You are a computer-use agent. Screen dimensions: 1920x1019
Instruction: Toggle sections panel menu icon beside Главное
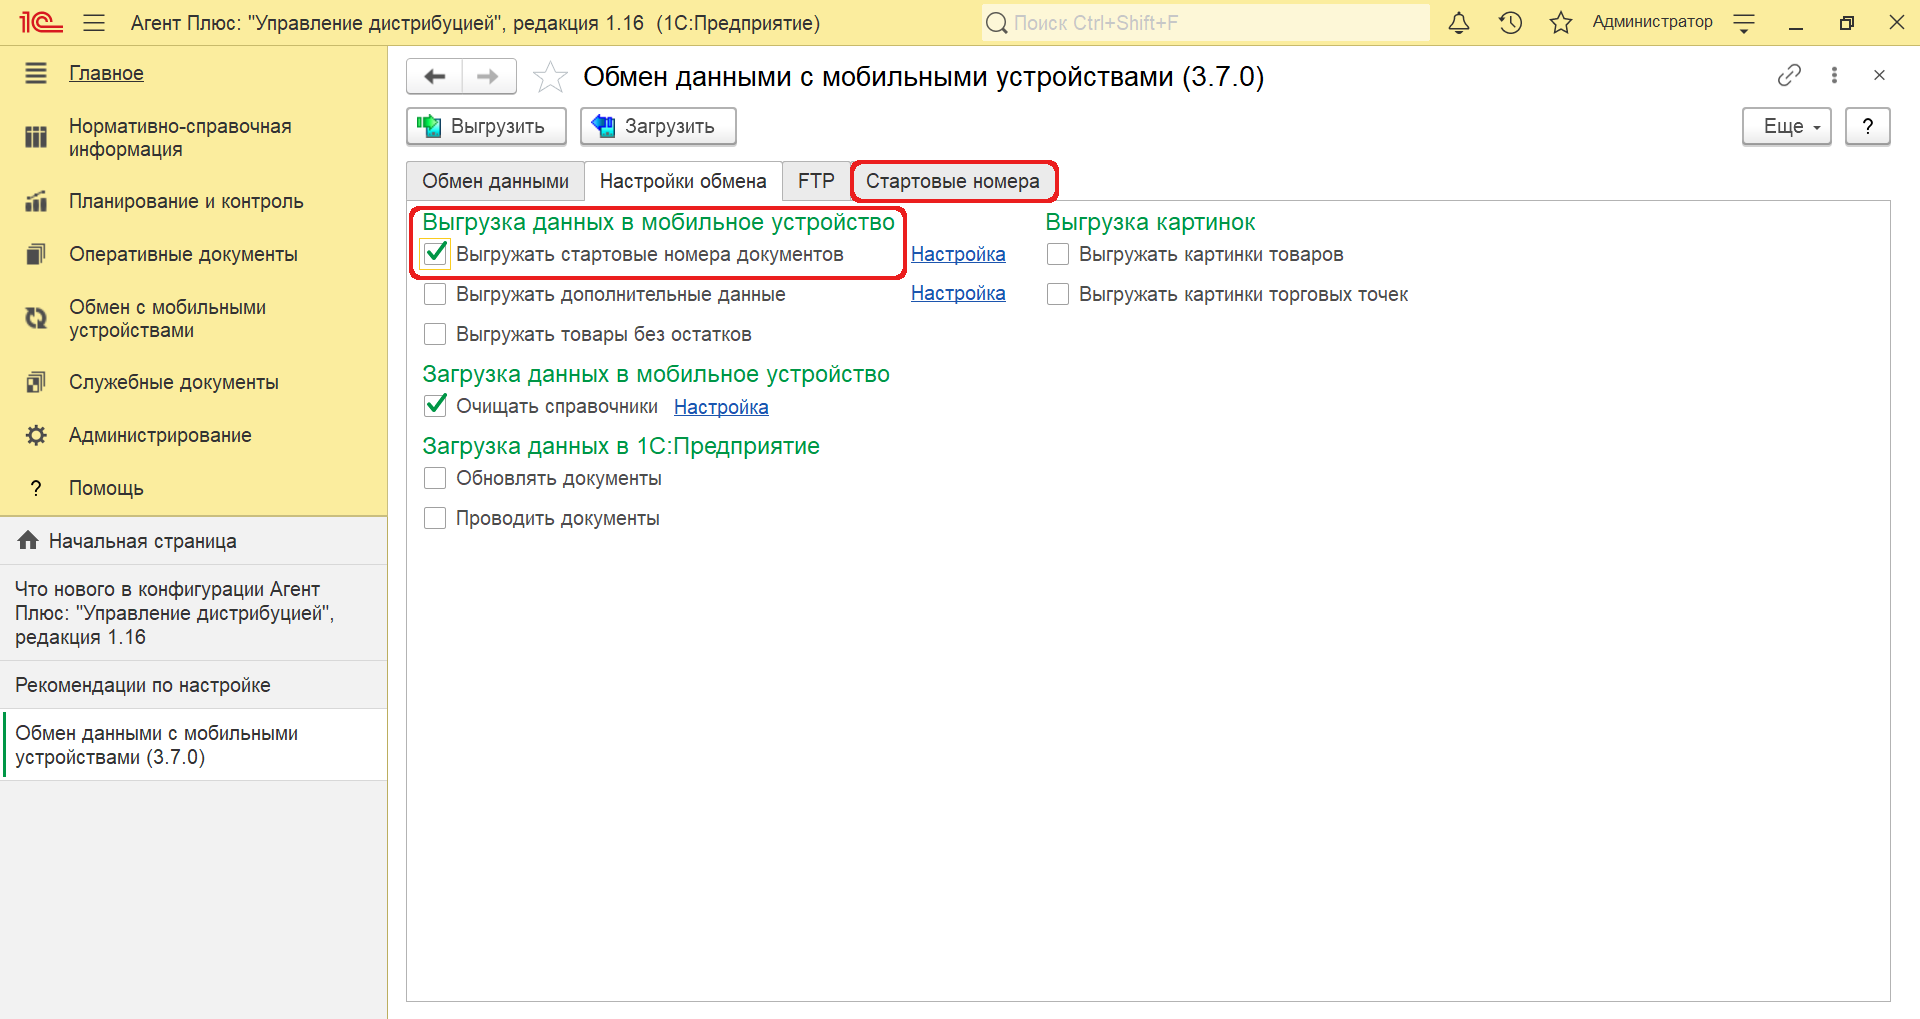(36, 73)
